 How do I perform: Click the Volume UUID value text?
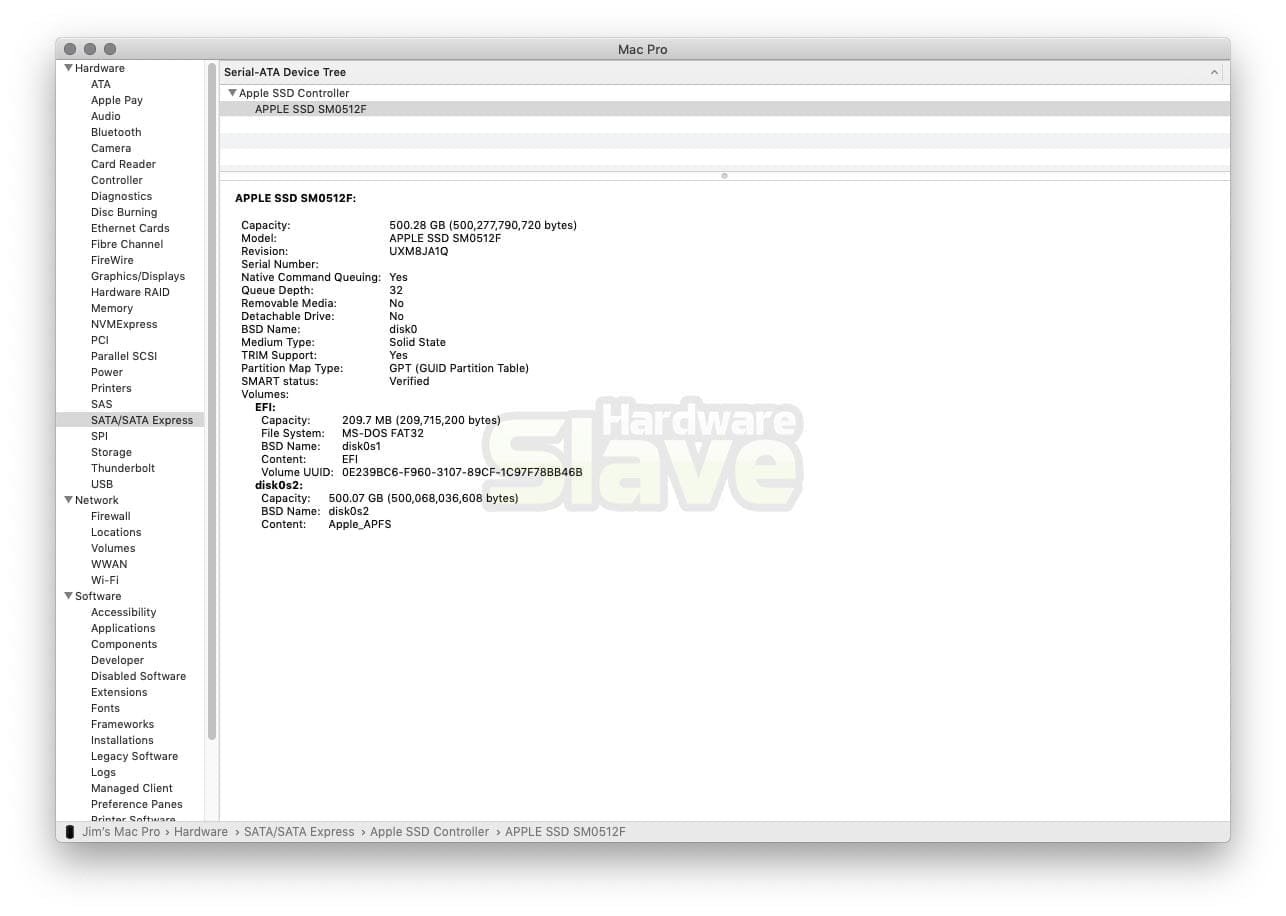[x=462, y=472]
